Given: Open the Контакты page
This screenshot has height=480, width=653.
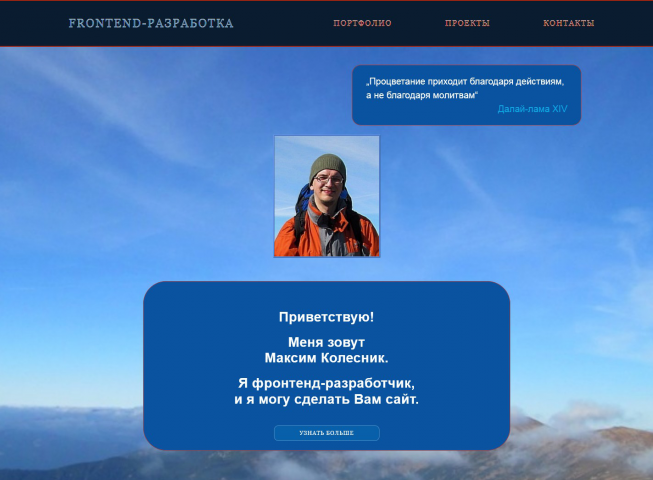Looking at the screenshot, I should point(568,23).
